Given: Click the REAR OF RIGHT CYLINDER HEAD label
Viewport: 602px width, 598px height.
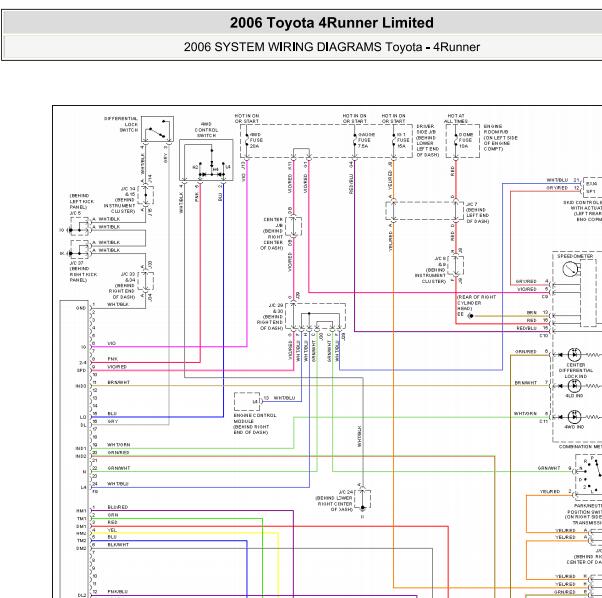Looking at the screenshot, I should point(476,302).
